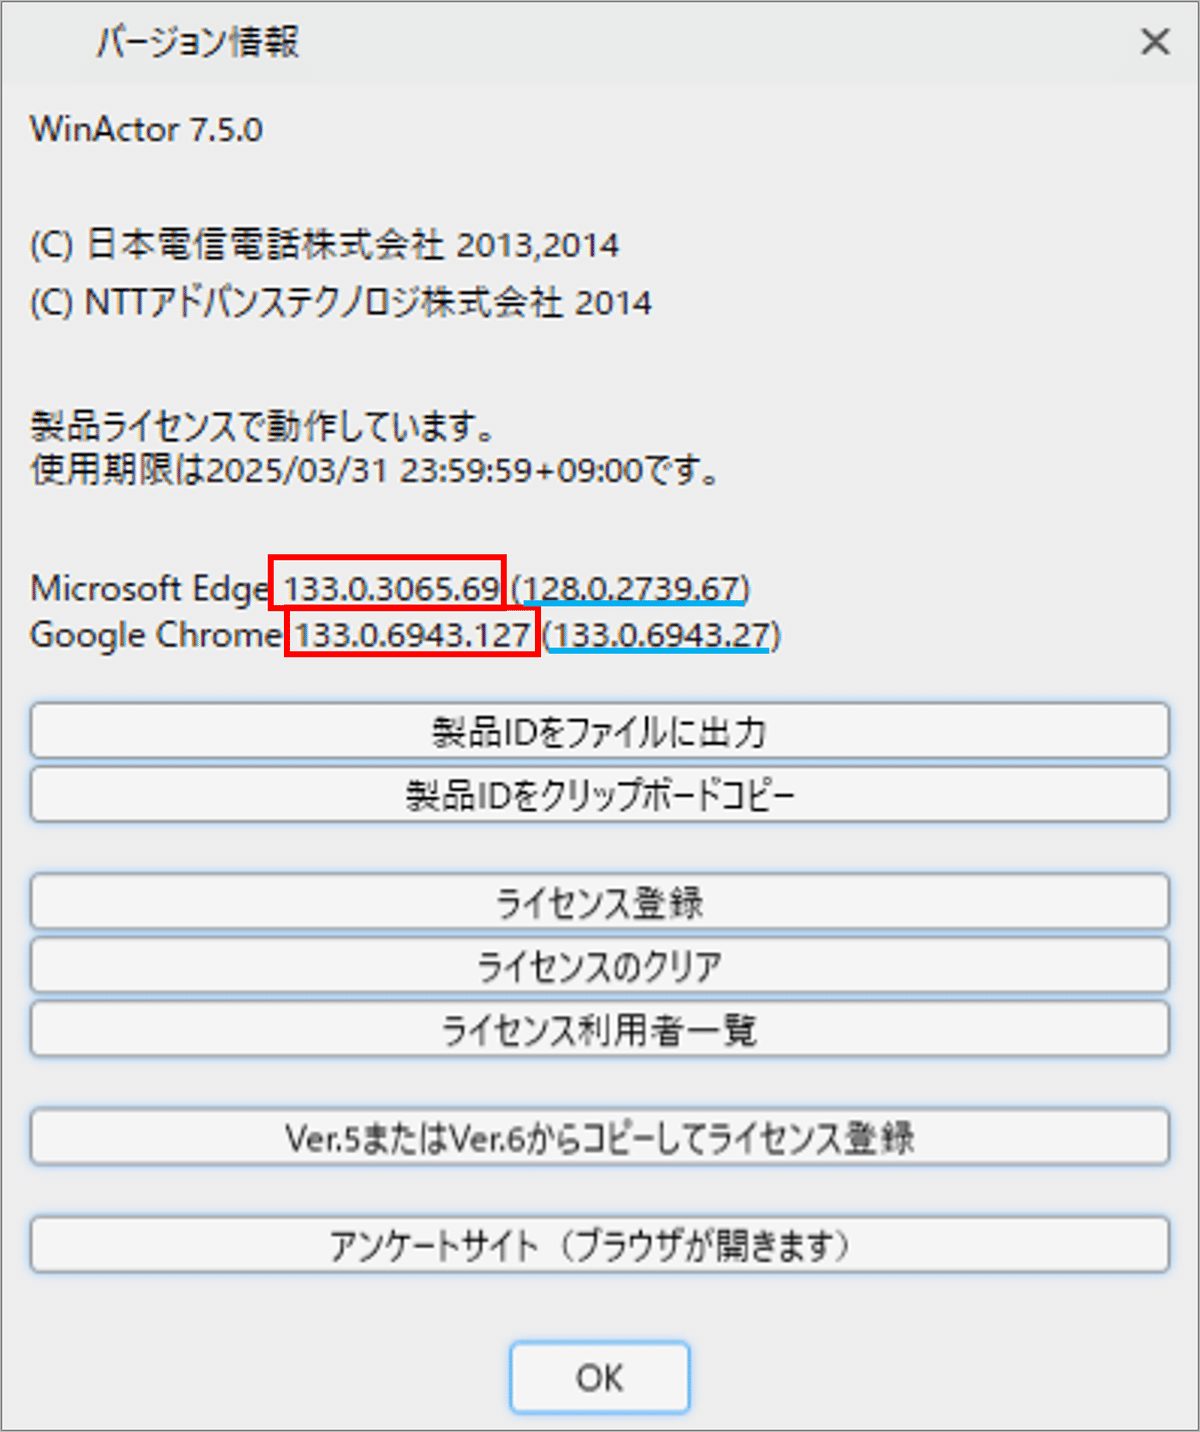Click the 製品IDをファイルに出力 button
Screen dimensions: 1200x1432
pos(598,731)
